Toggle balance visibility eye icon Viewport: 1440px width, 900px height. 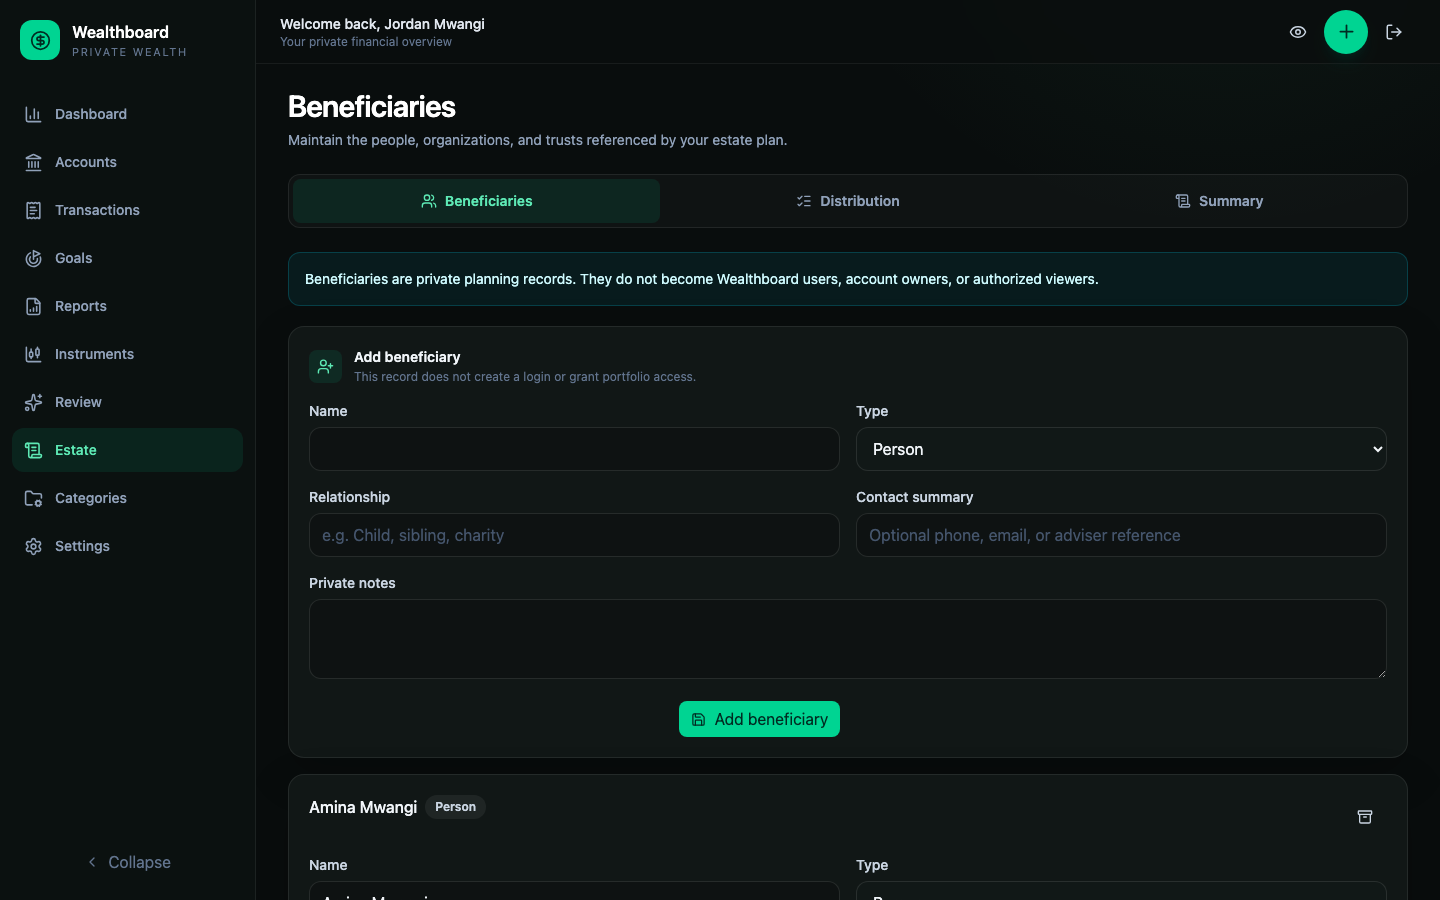coord(1298,32)
